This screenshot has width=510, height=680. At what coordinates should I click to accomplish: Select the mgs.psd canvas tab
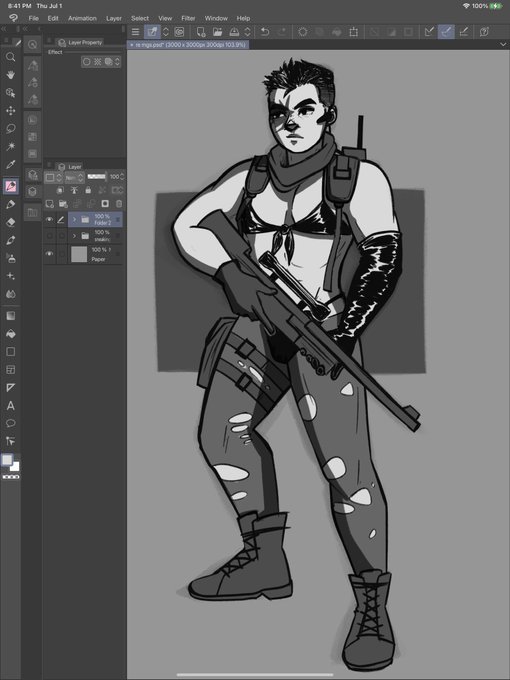tap(189, 45)
